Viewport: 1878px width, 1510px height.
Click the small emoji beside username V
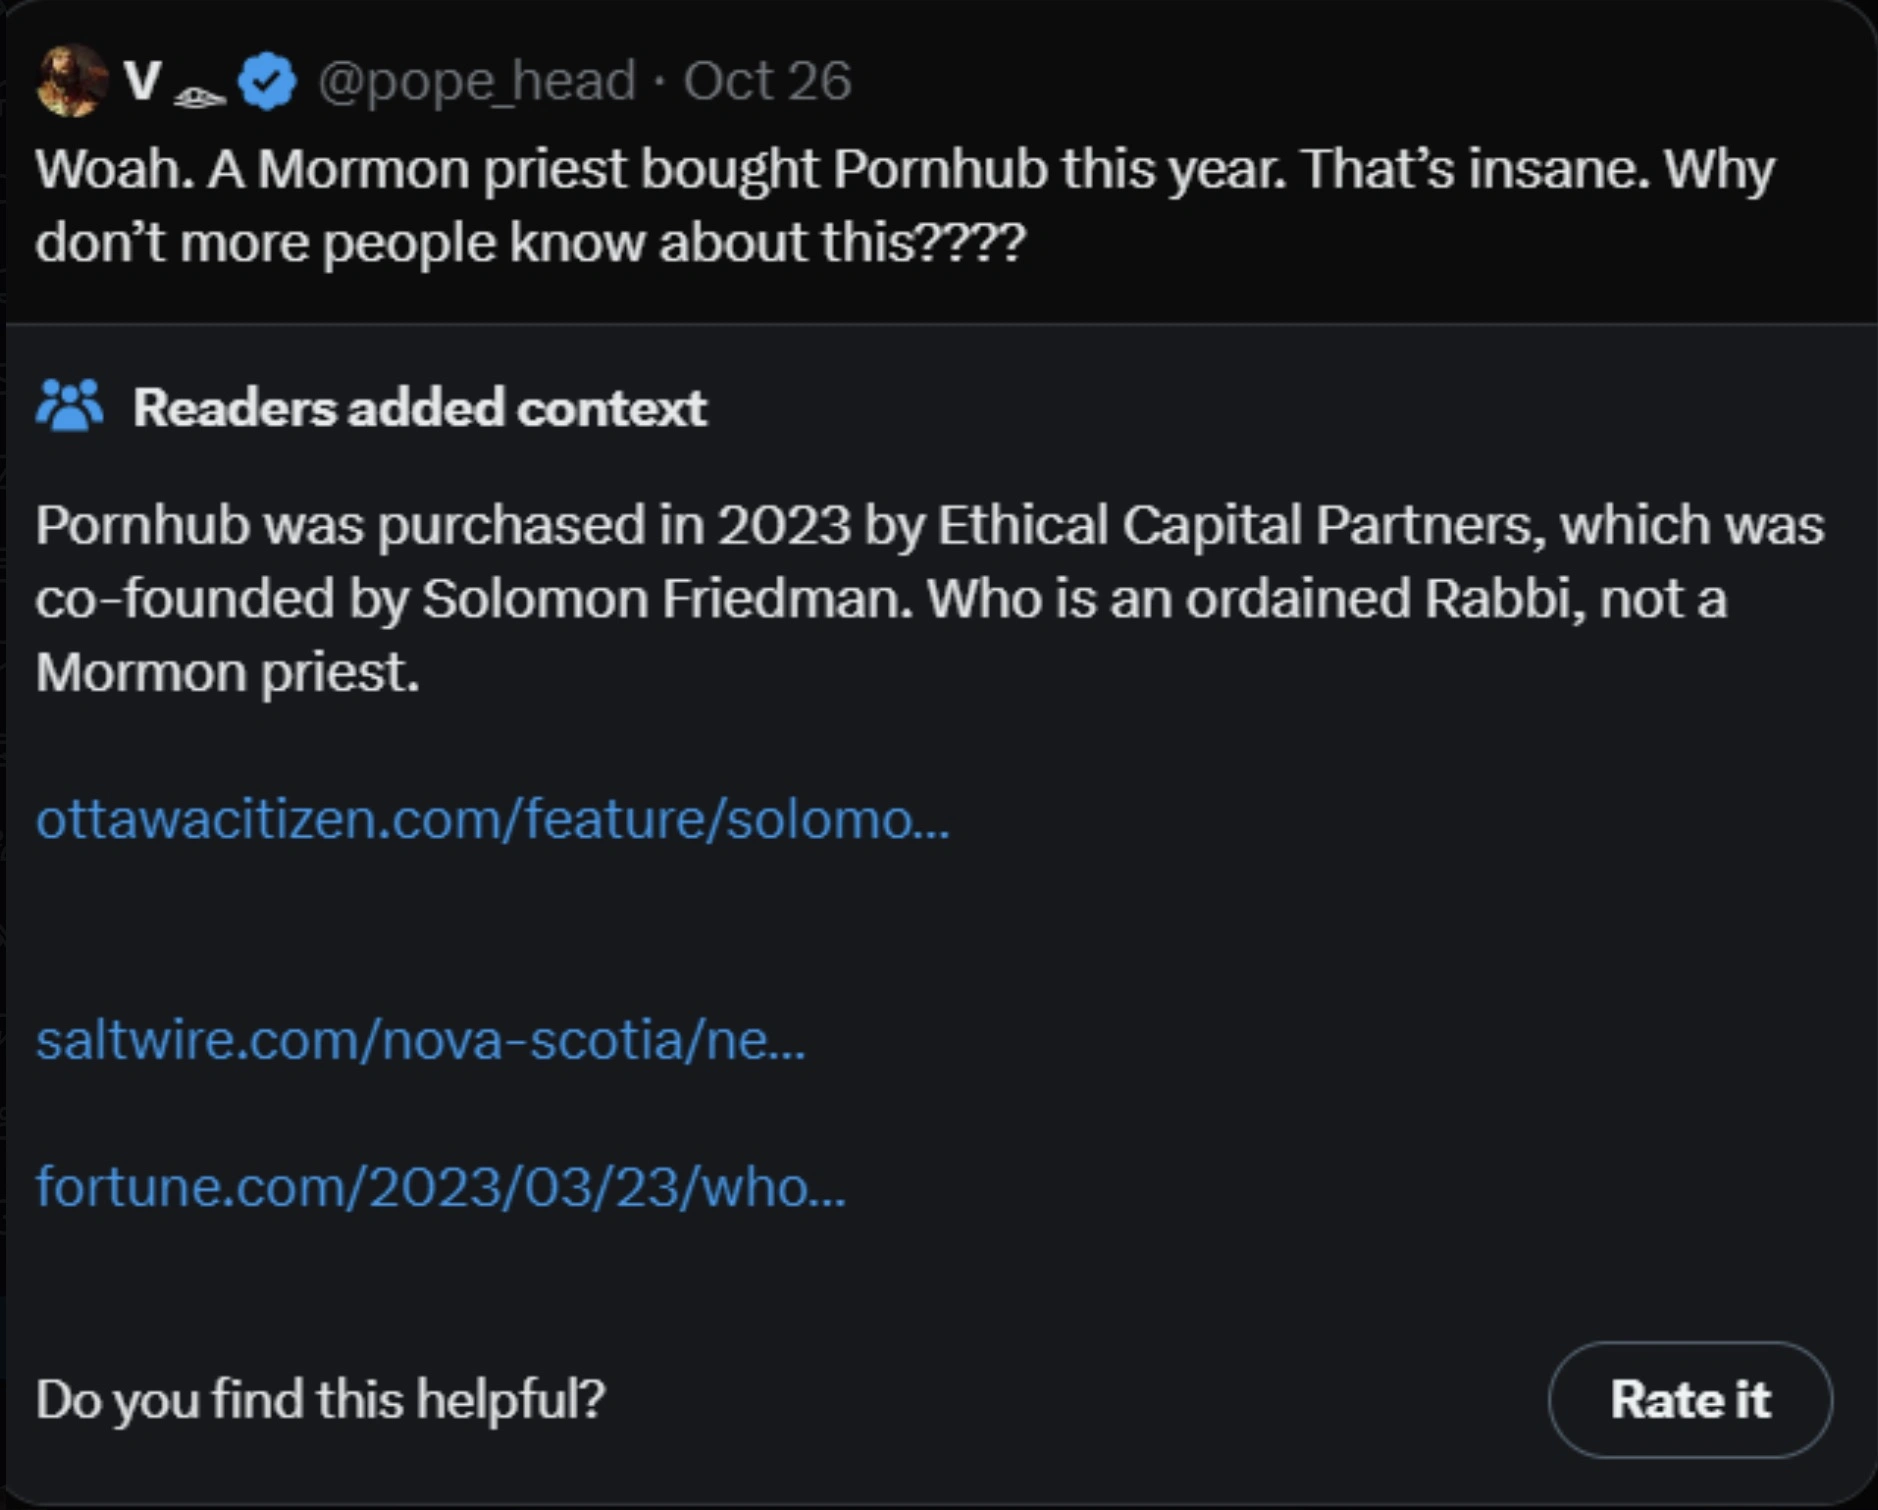(199, 97)
